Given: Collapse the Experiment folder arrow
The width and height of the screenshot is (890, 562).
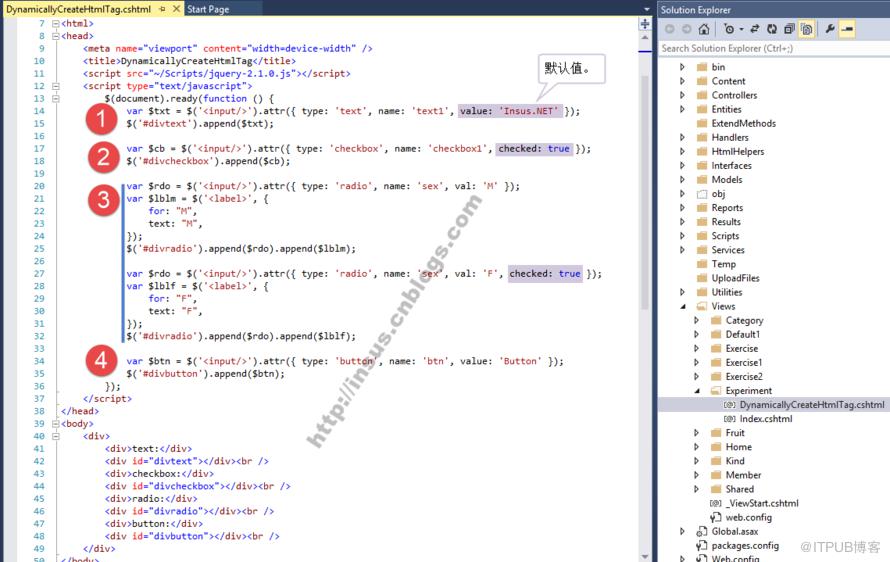Looking at the screenshot, I should click(697, 391).
